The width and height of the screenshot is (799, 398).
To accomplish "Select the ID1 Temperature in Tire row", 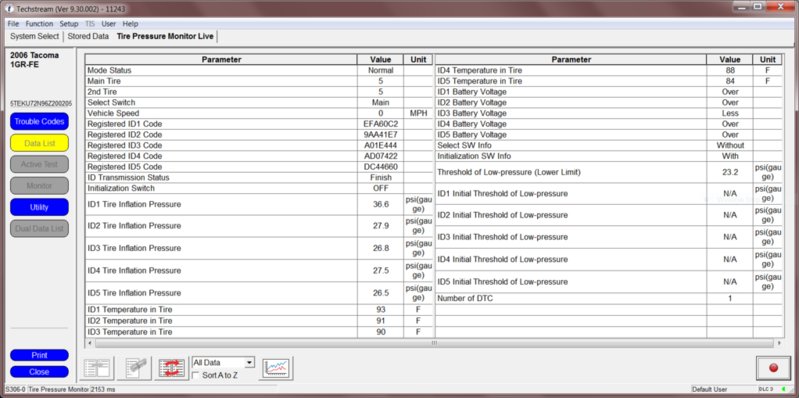I will pos(259,310).
